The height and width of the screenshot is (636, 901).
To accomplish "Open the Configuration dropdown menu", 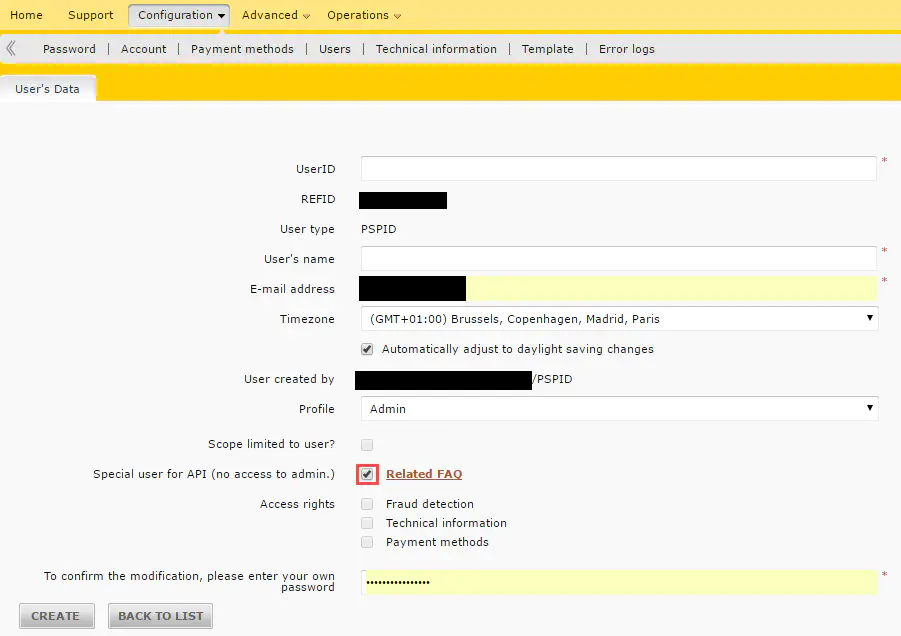I will pos(178,15).
